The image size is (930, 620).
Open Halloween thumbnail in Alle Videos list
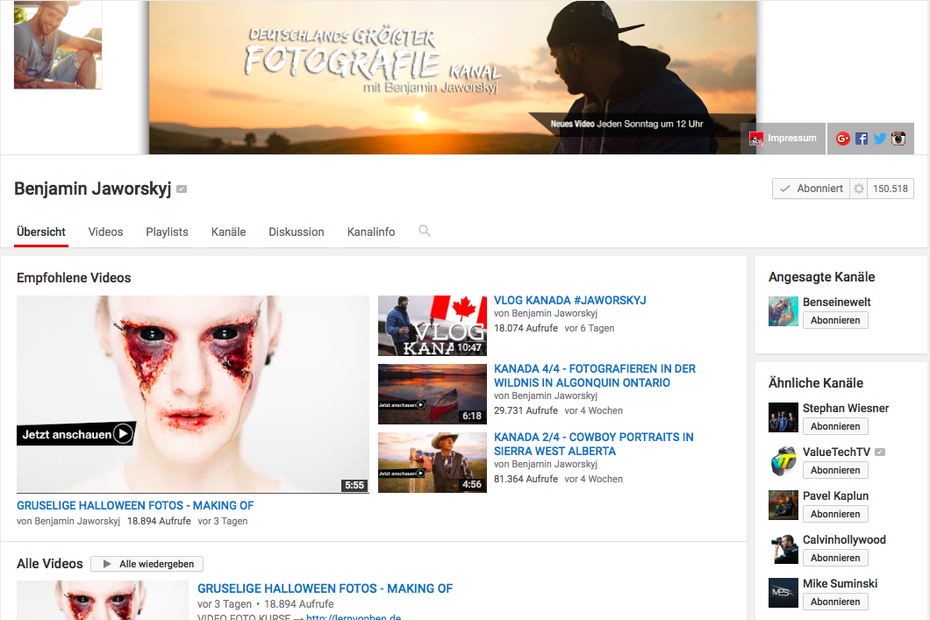pos(103,600)
